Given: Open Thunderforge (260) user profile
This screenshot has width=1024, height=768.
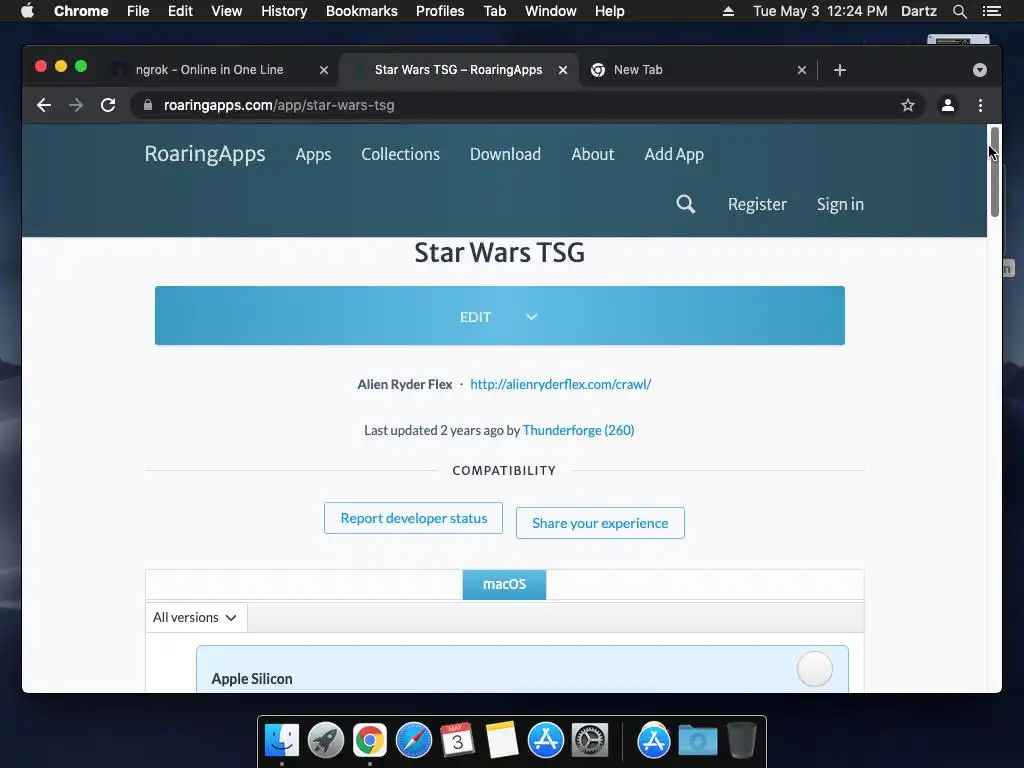Looking at the screenshot, I should coord(579,430).
